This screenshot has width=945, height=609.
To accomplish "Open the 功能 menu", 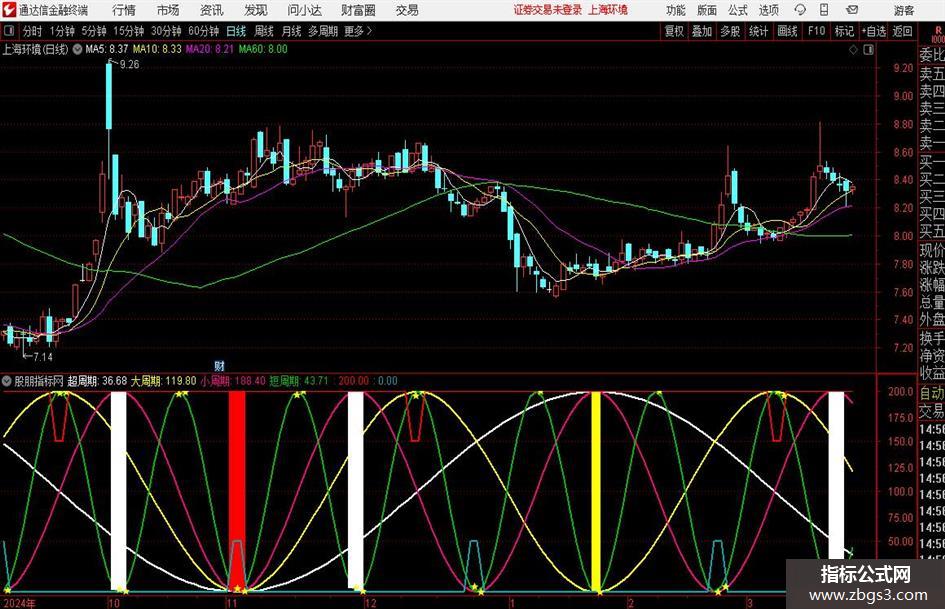I will pos(676,10).
